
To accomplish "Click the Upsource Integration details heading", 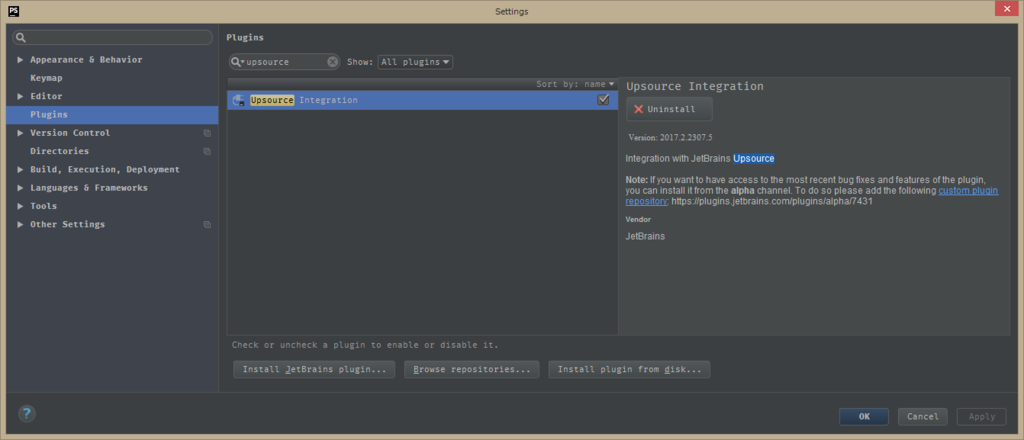I will pos(695,86).
